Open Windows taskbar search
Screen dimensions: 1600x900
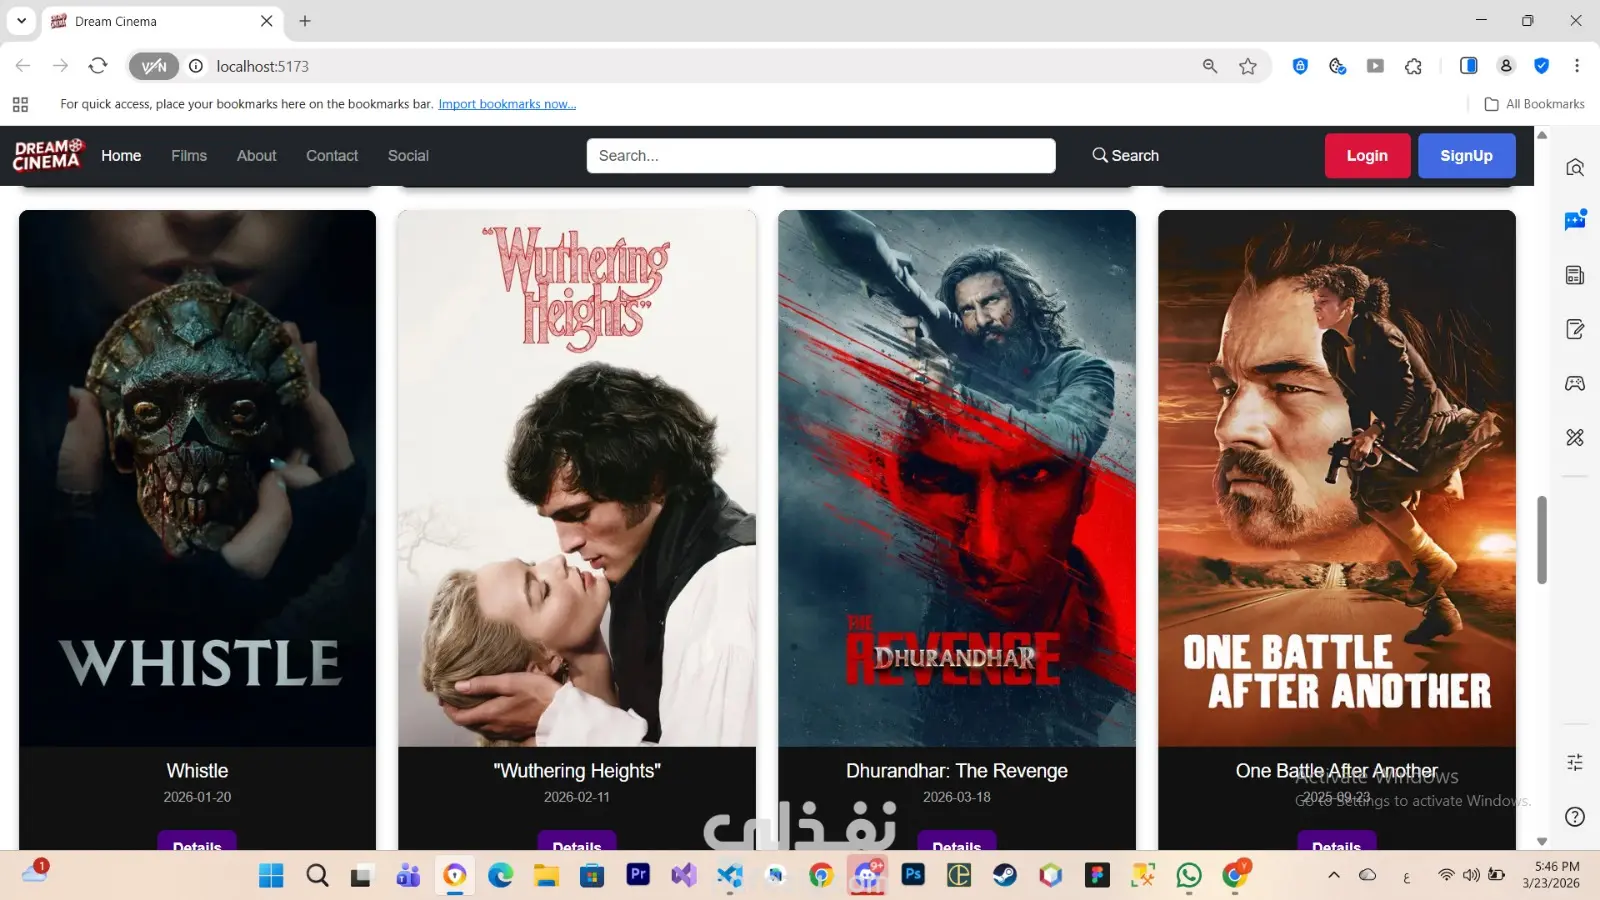[x=317, y=876]
